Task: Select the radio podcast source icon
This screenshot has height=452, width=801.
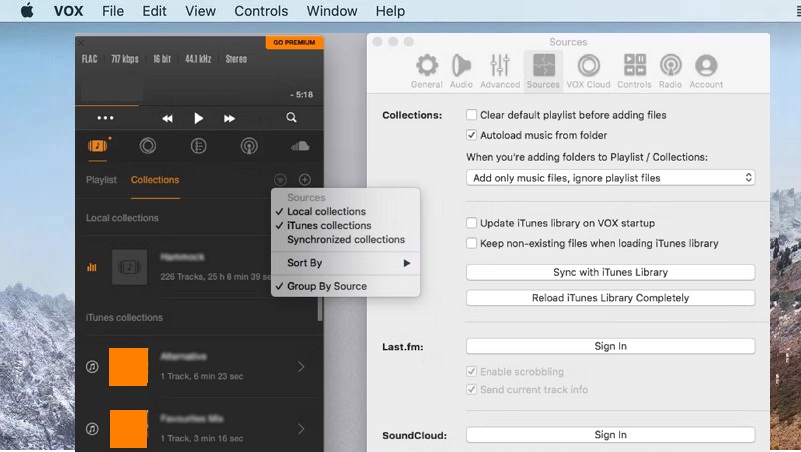Action: tap(249, 146)
